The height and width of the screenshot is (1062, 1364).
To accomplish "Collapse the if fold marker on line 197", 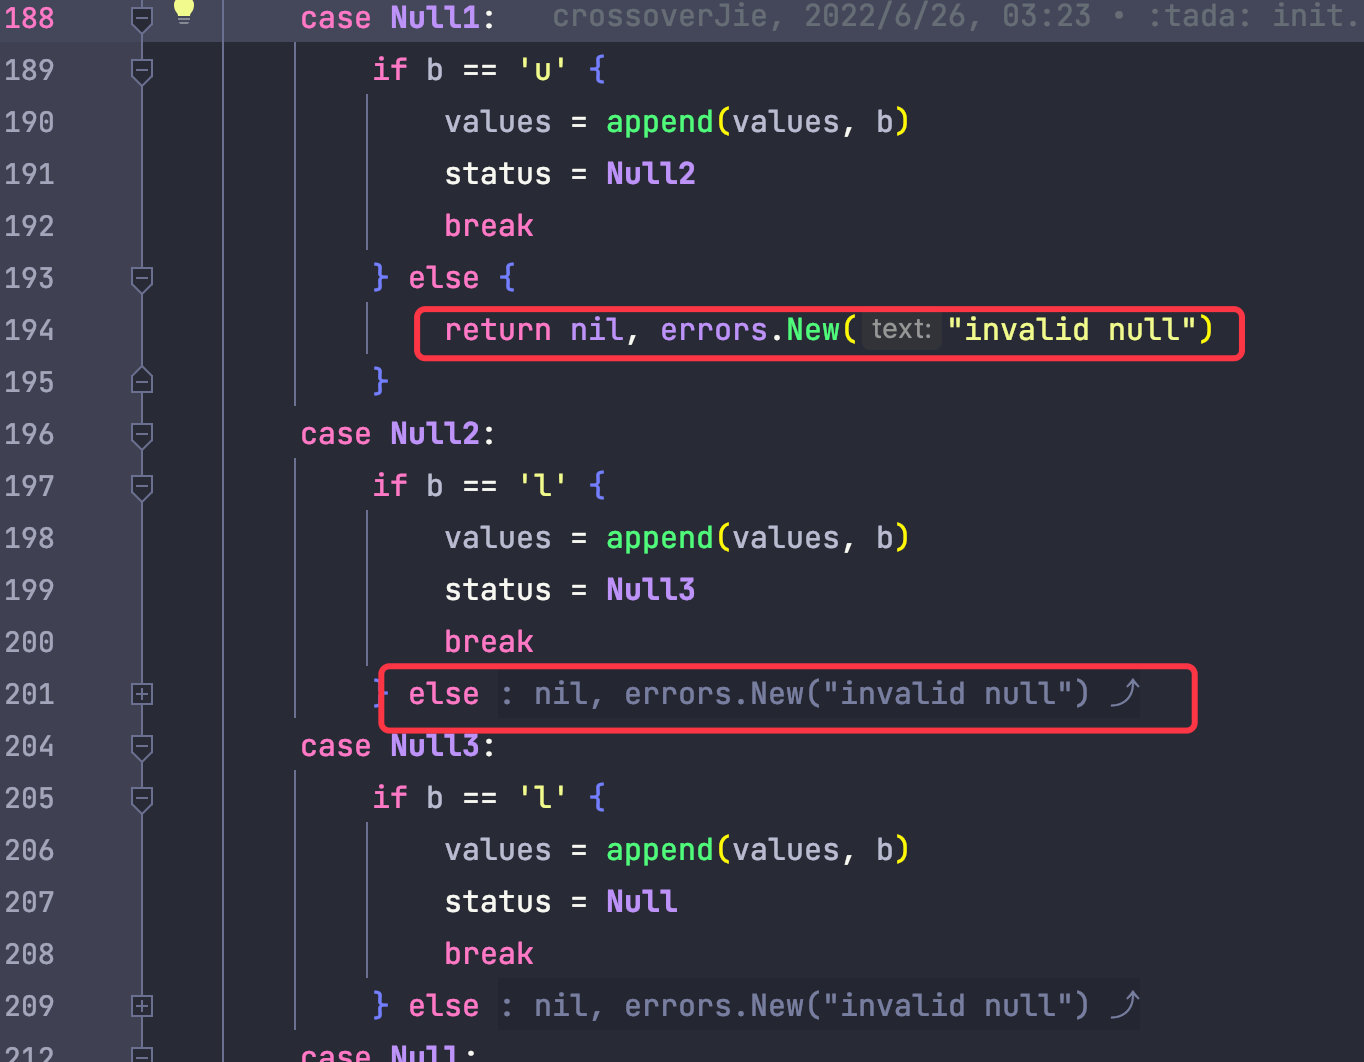I will click(x=142, y=486).
